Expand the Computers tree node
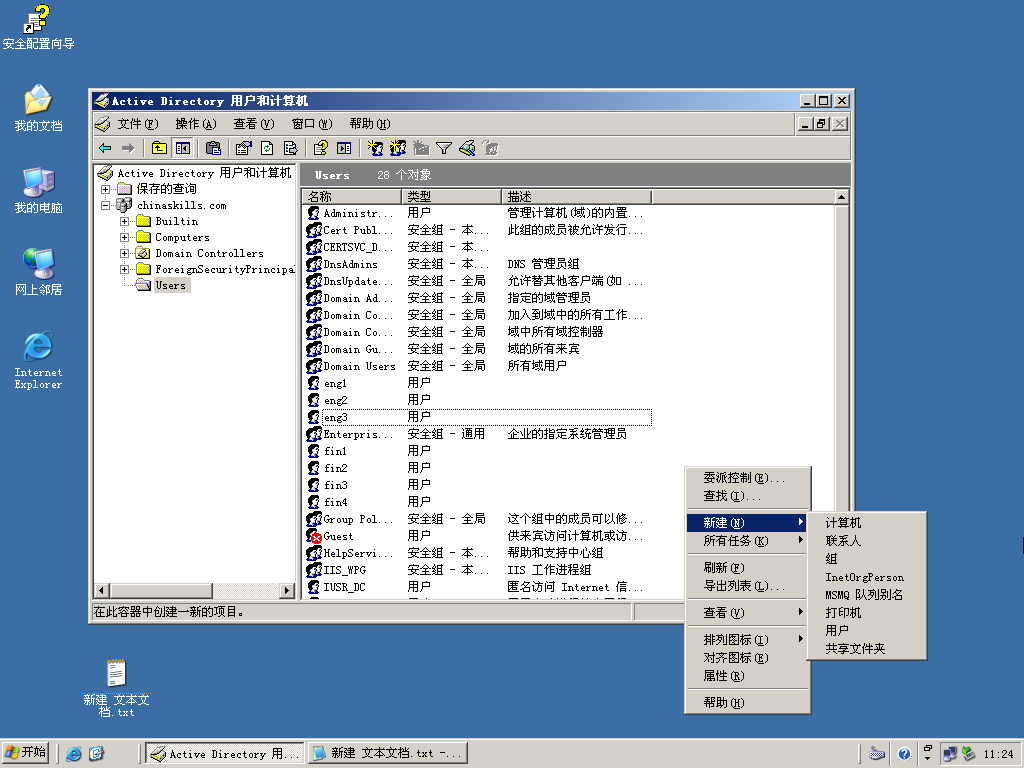The height and width of the screenshot is (768, 1024). (124, 237)
